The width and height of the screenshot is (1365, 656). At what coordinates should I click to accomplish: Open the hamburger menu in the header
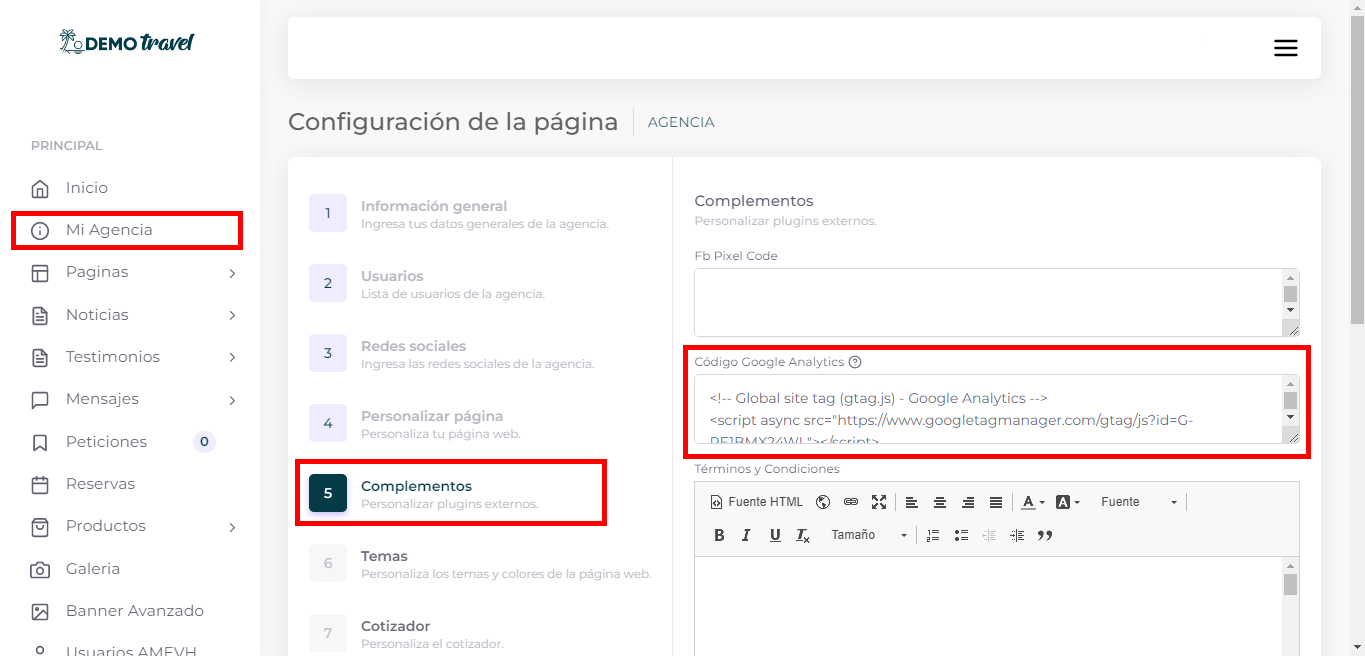pyautogui.click(x=1285, y=48)
